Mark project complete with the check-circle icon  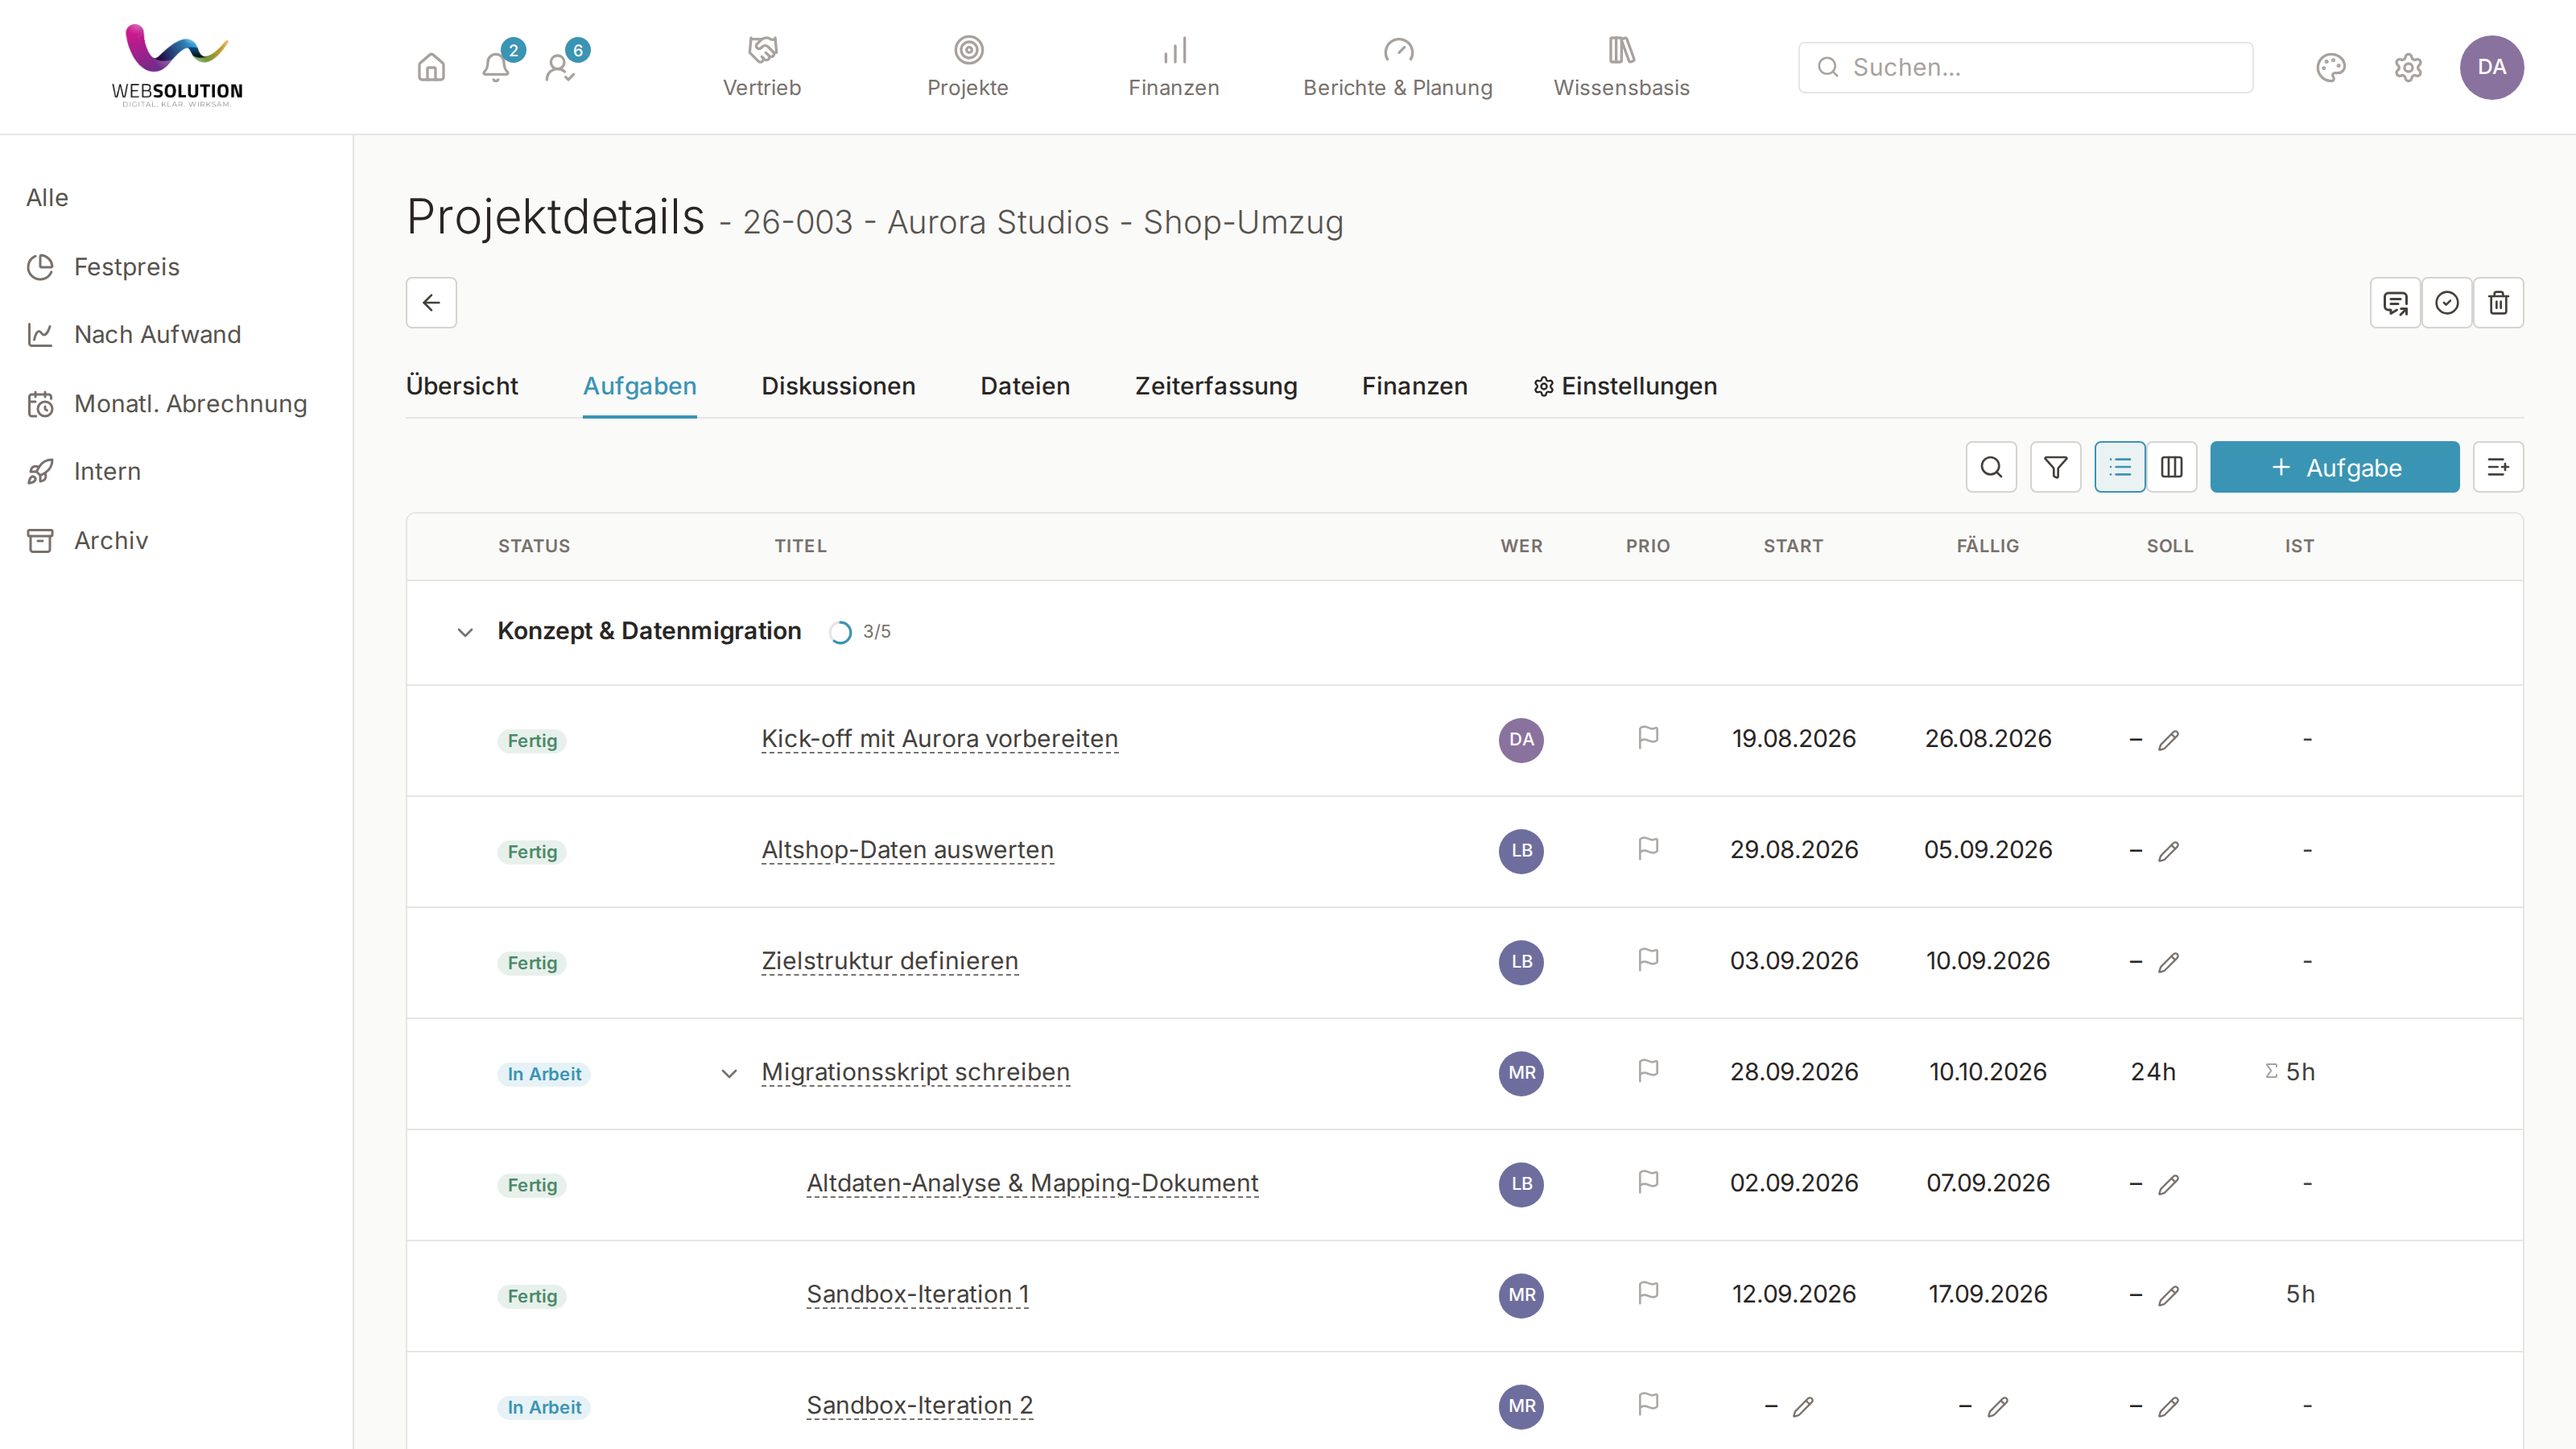(2447, 302)
